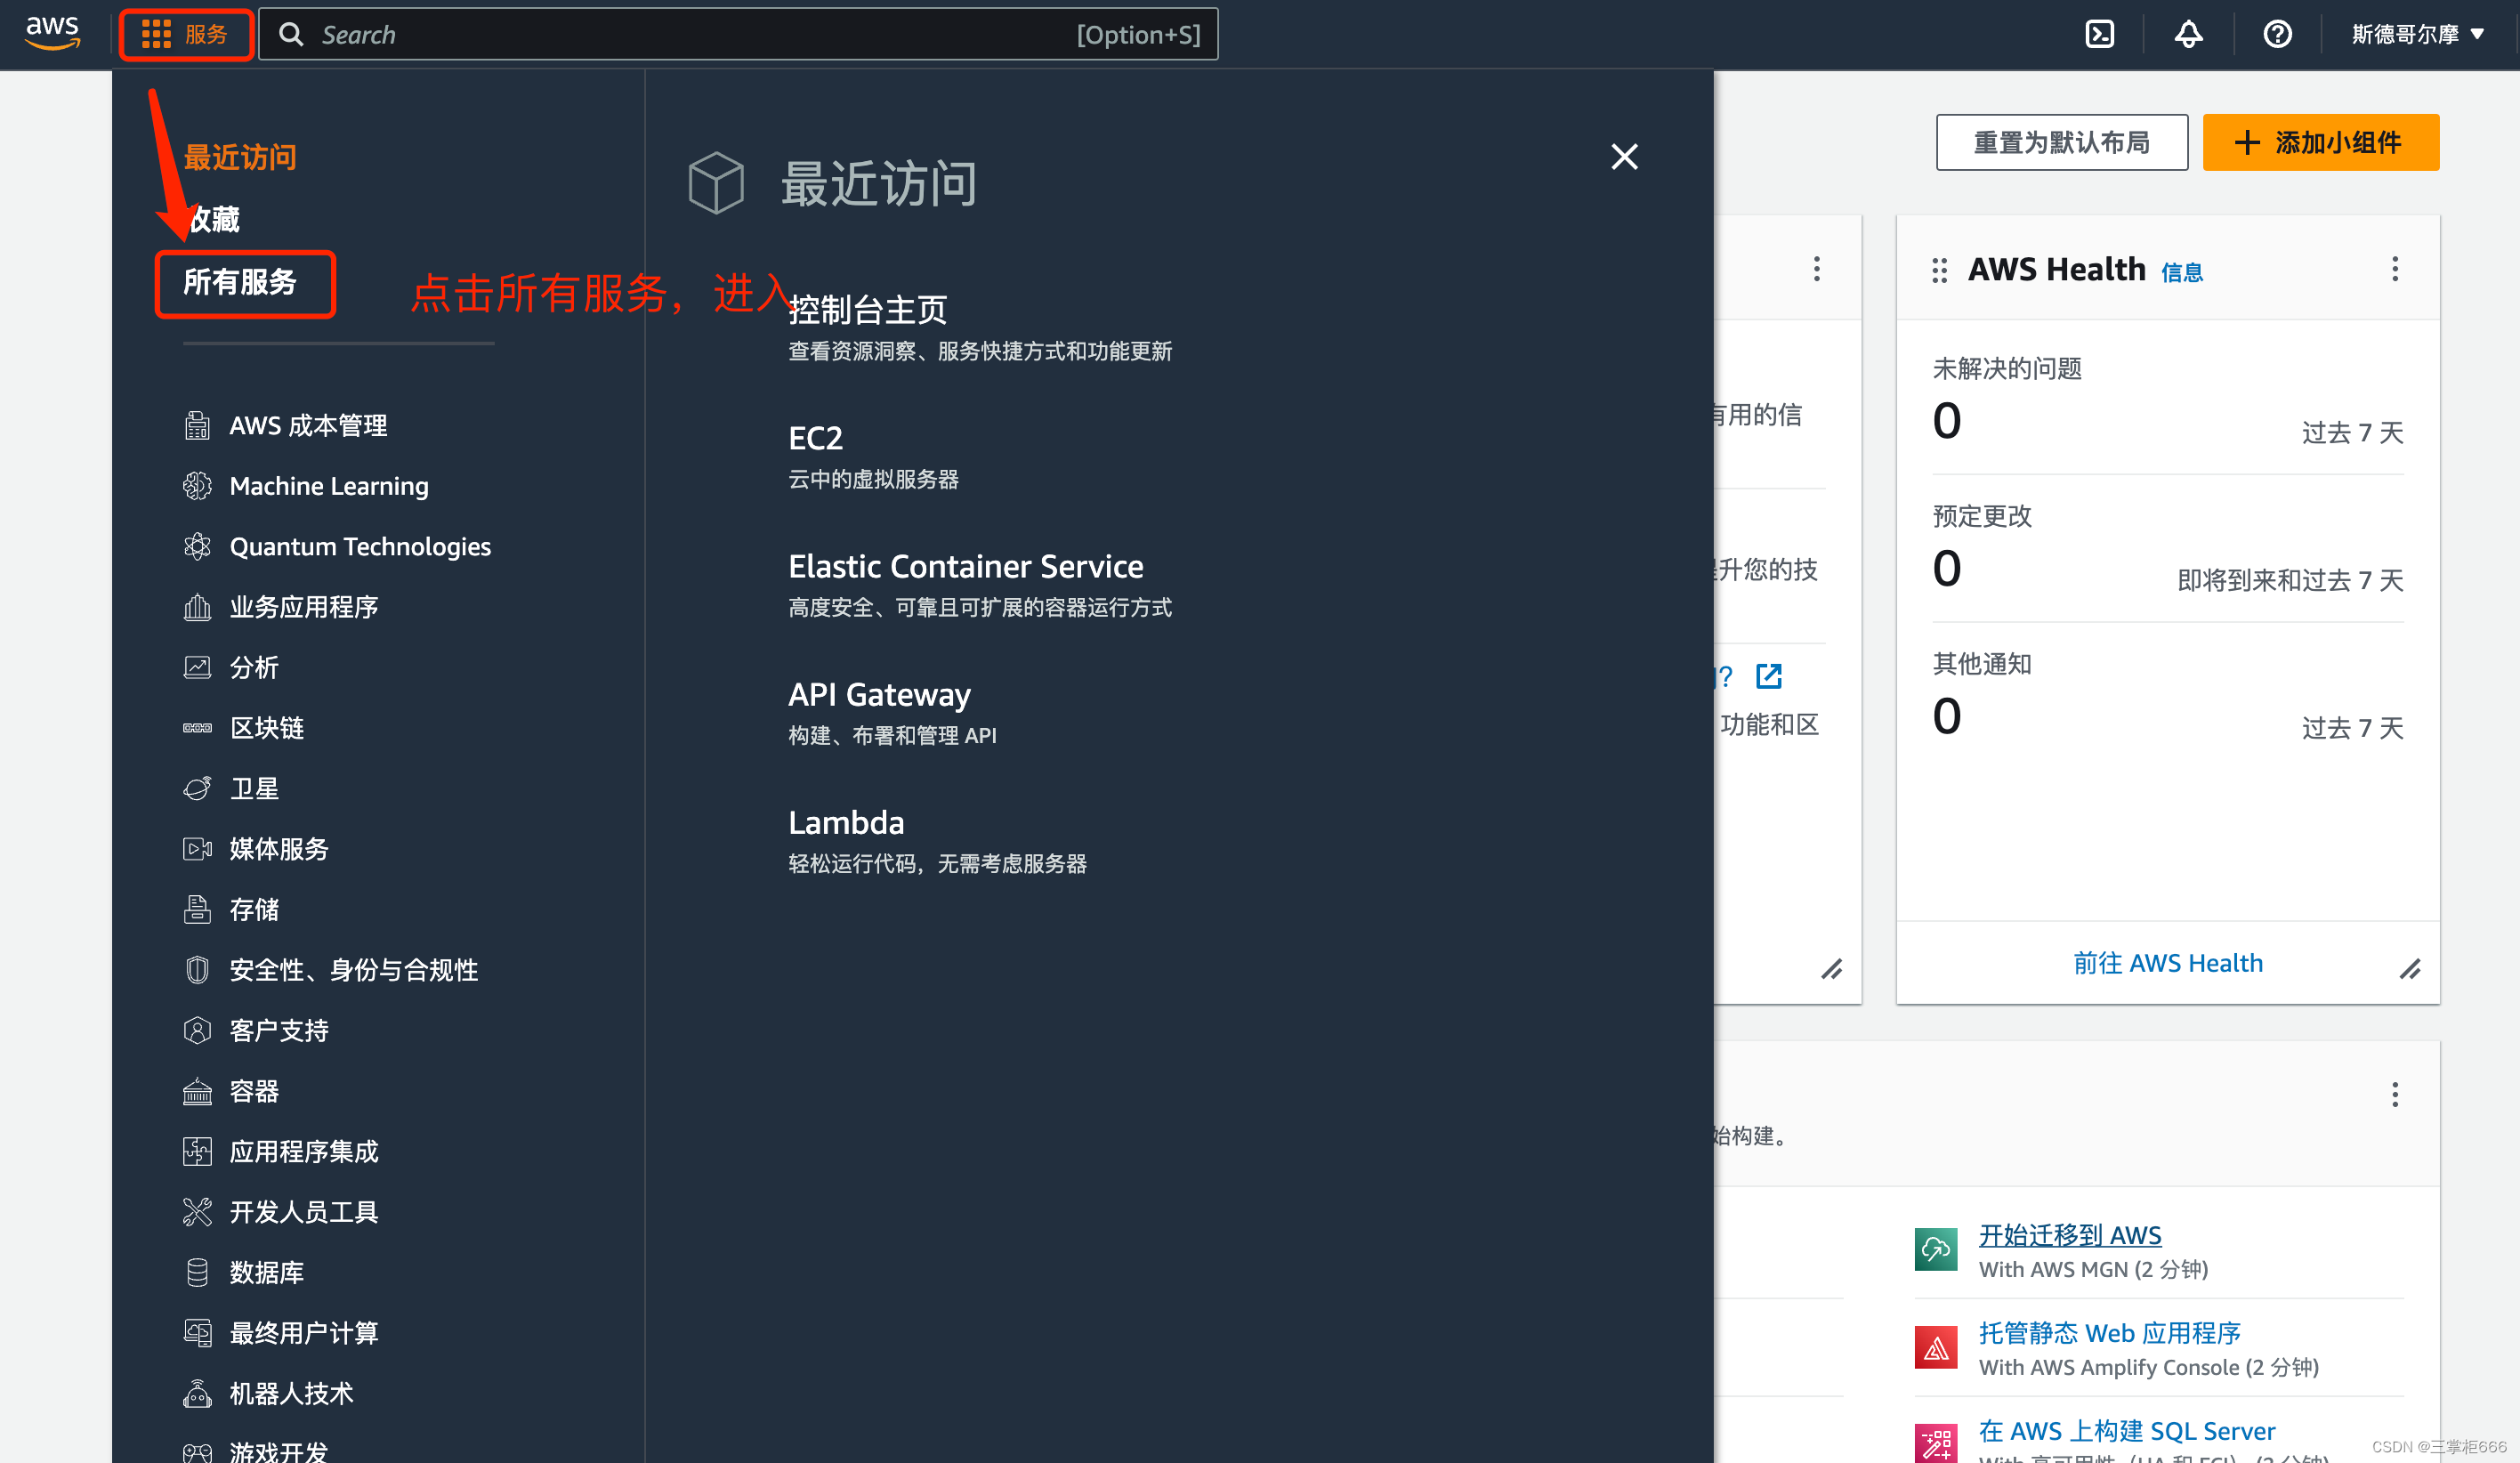Open the Quantum Technologies category label
The height and width of the screenshot is (1463, 2520).
[x=360, y=546]
